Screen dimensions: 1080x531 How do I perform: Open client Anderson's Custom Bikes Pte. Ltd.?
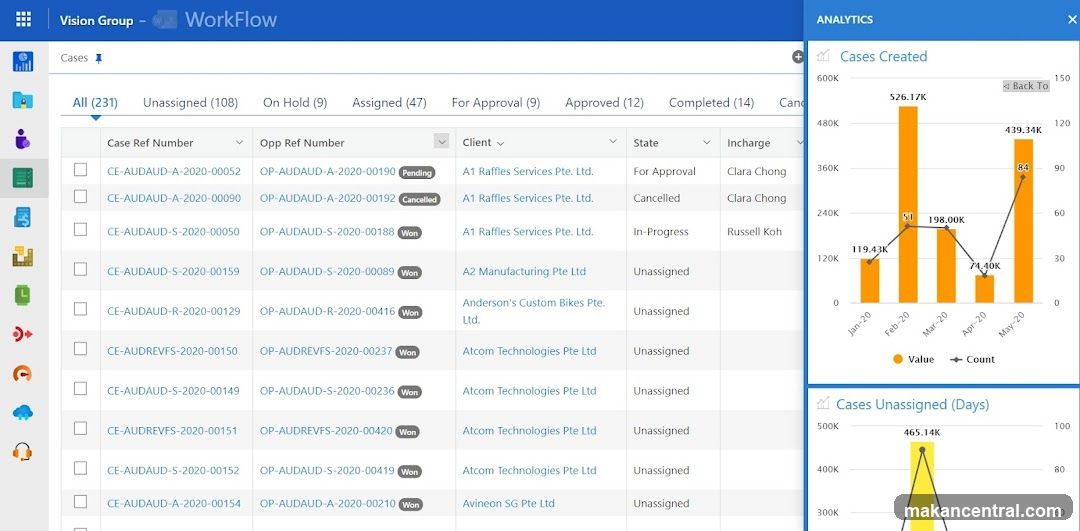point(534,311)
